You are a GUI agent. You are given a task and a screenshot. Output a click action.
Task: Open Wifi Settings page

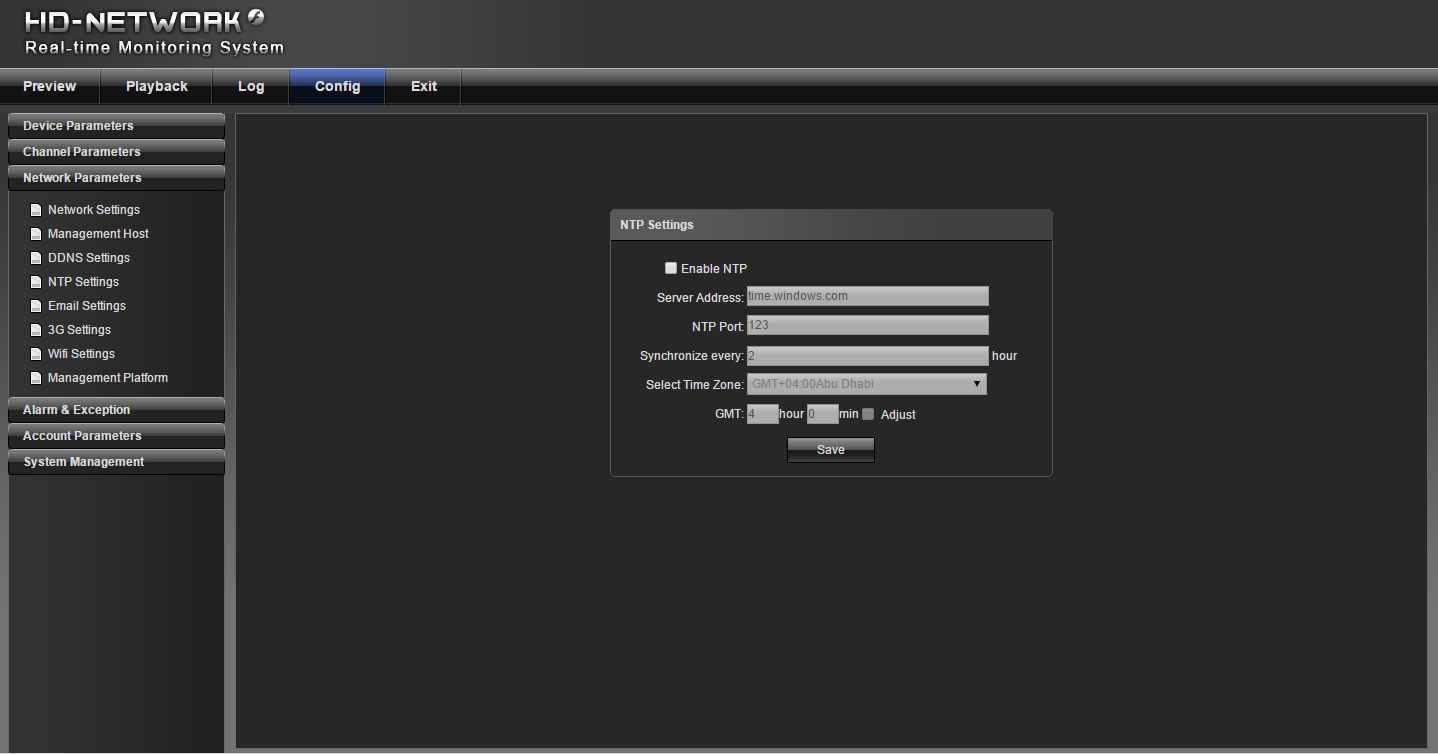(x=81, y=354)
